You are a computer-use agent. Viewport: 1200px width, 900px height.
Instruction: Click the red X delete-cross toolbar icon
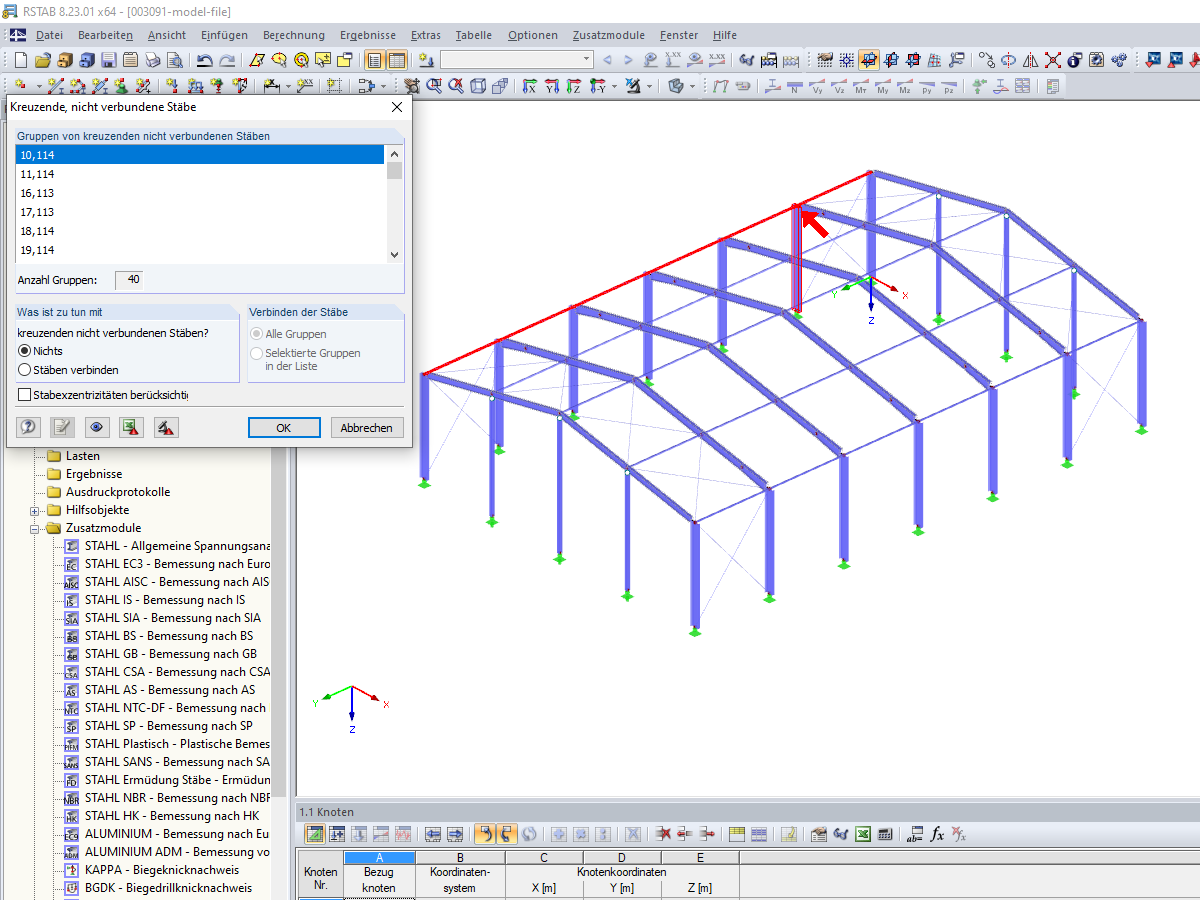(x=1053, y=60)
